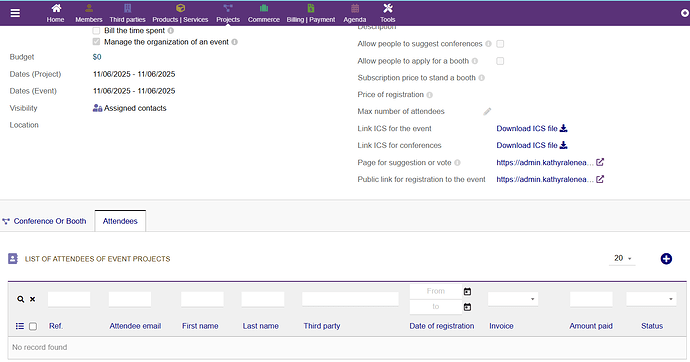Sort by Ref. column header
Viewport: 690px width, 362px height.
(56, 326)
